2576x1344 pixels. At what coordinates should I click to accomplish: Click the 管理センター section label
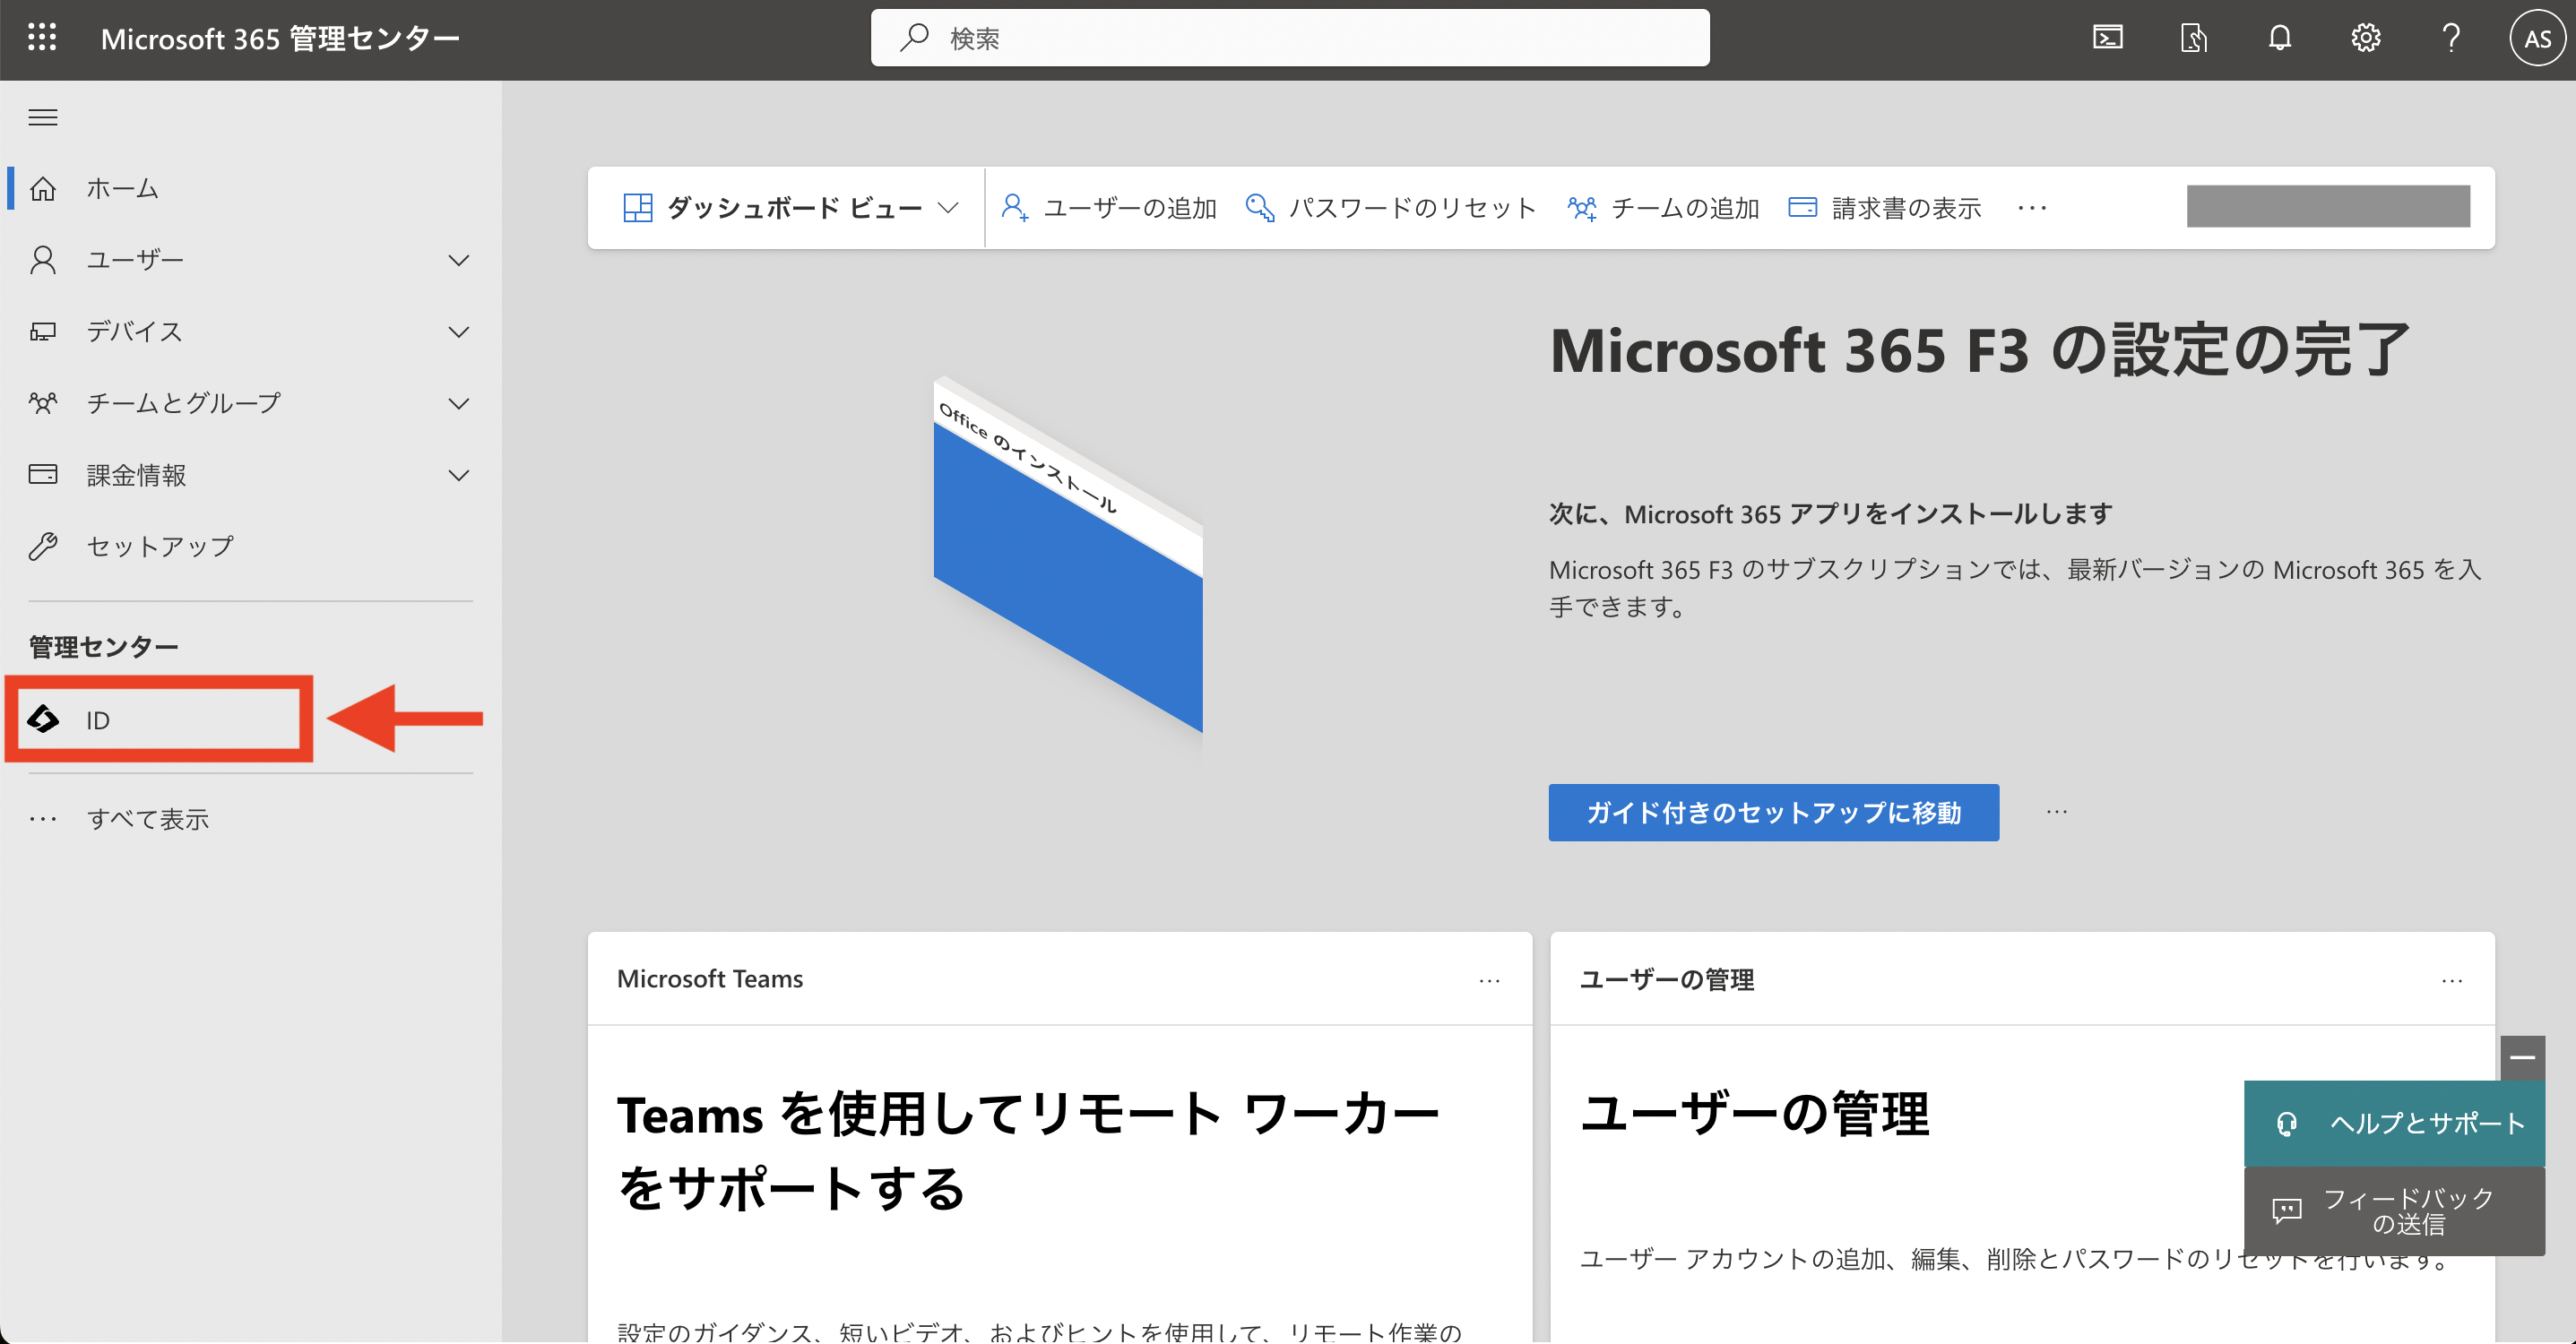(x=103, y=647)
